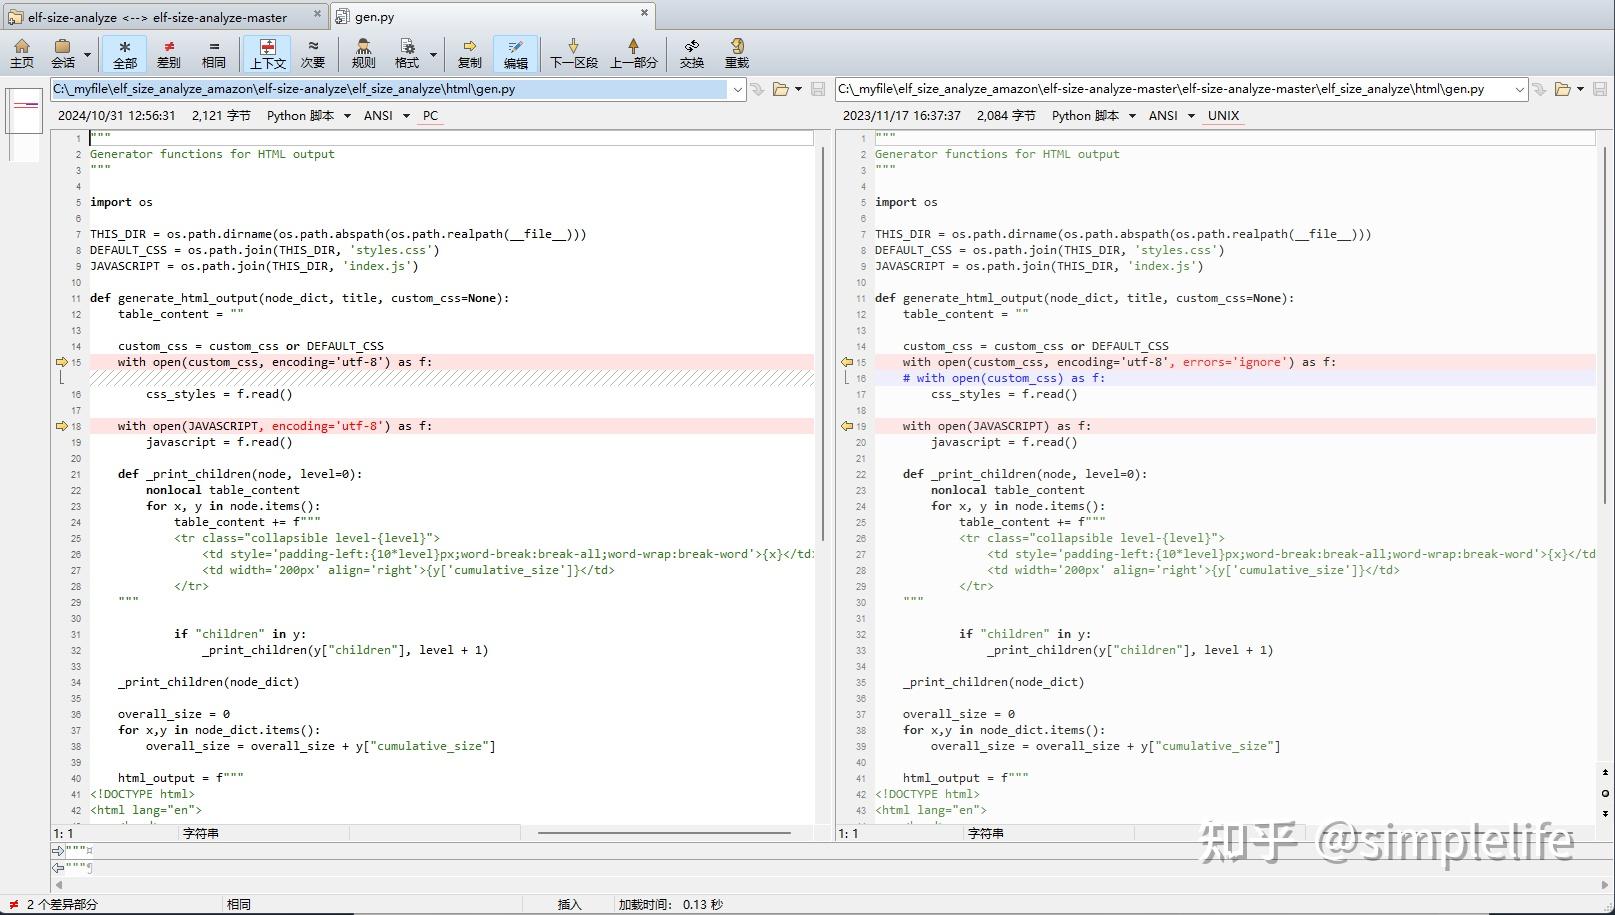
Task: Click the PC line ending label
Action: coord(430,116)
